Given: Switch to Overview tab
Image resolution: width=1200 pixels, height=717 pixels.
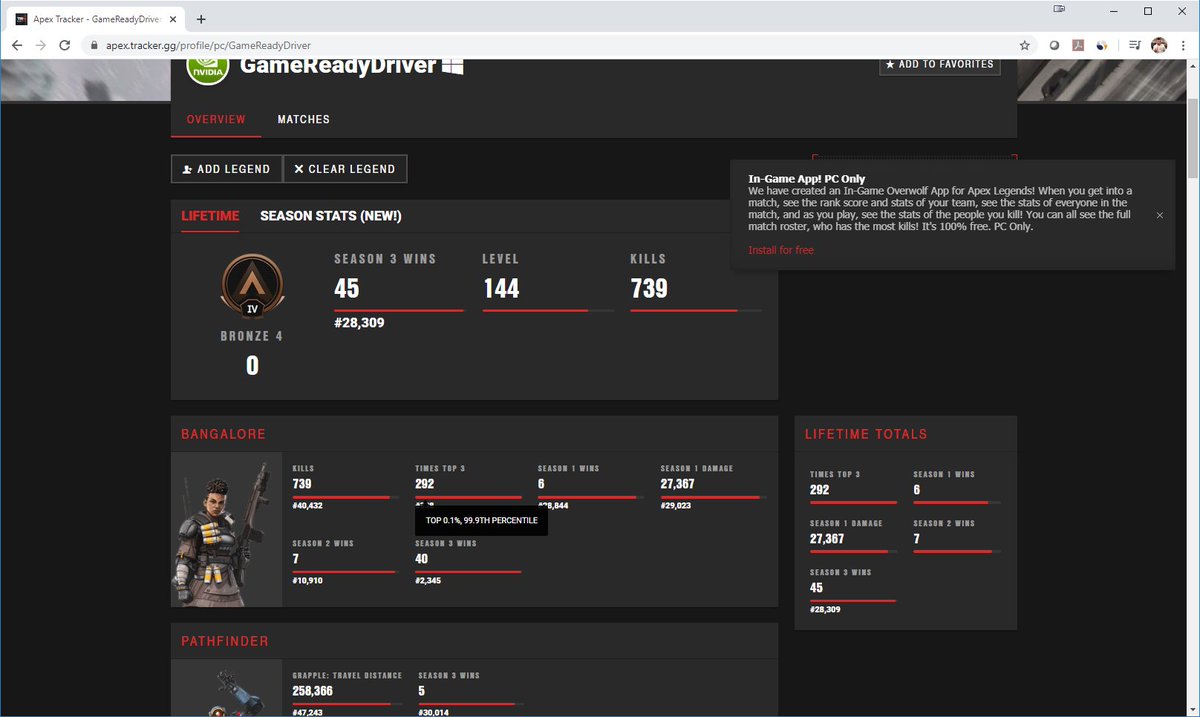Looking at the screenshot, I should [216, 119].
